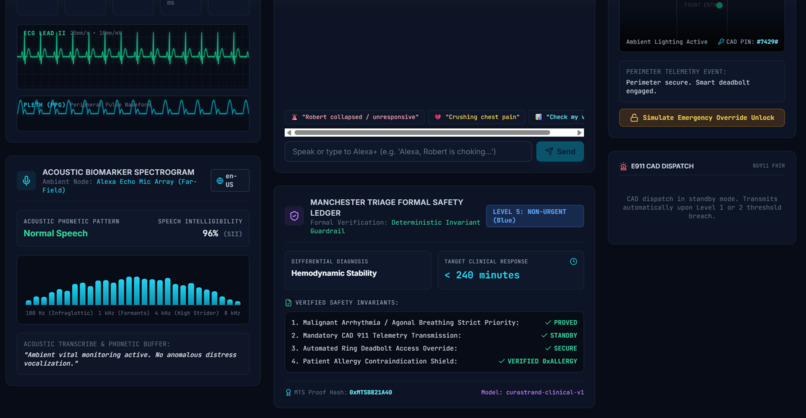This screenshot has height=418, width=806.
Task: Click the Deterministic Invariant Guardrail label
Action: tap(395, 227)
